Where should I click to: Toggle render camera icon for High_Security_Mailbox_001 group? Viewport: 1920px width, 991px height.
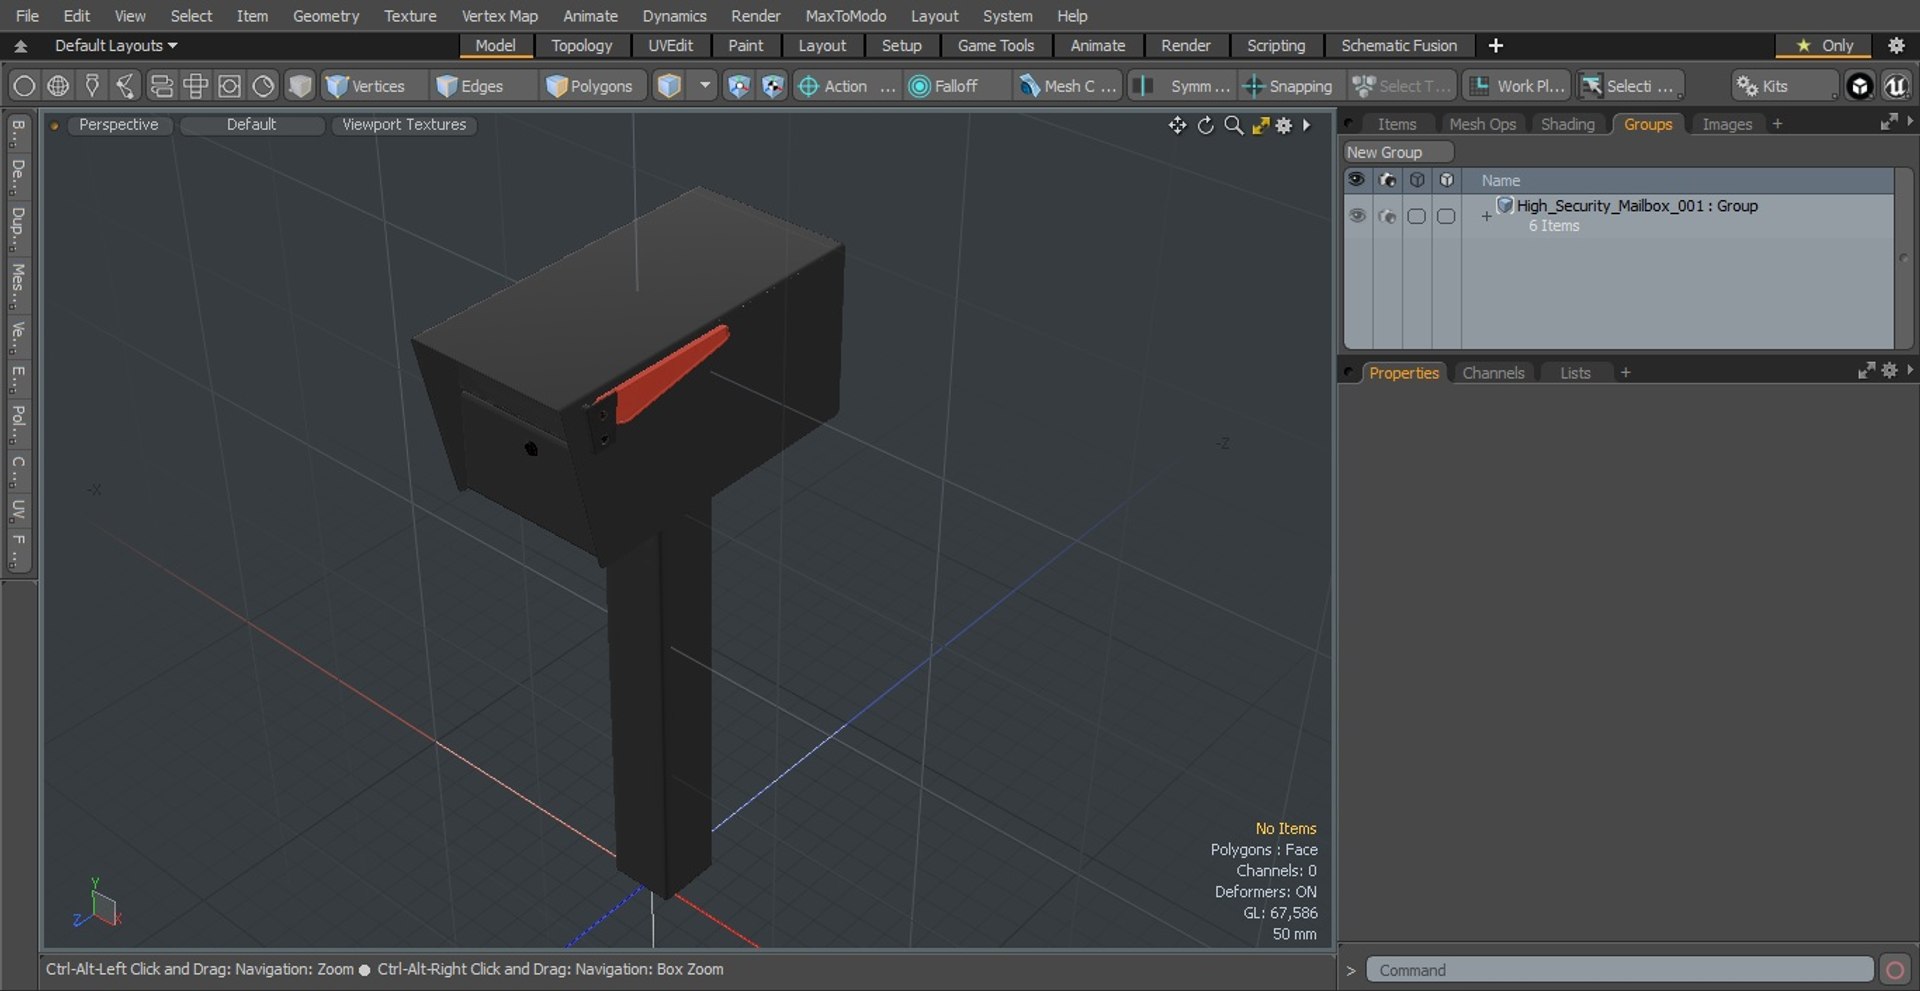point(1387,216)
